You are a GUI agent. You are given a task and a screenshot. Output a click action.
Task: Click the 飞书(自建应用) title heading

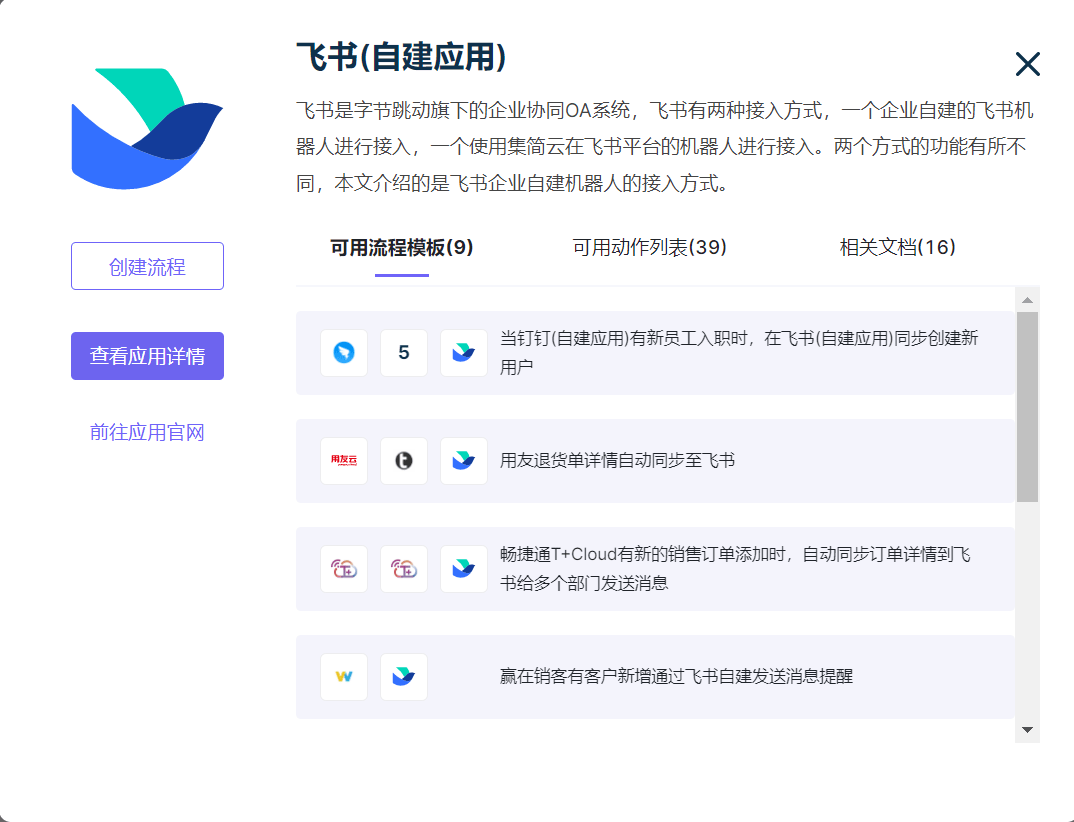click(x=401, y=57)
